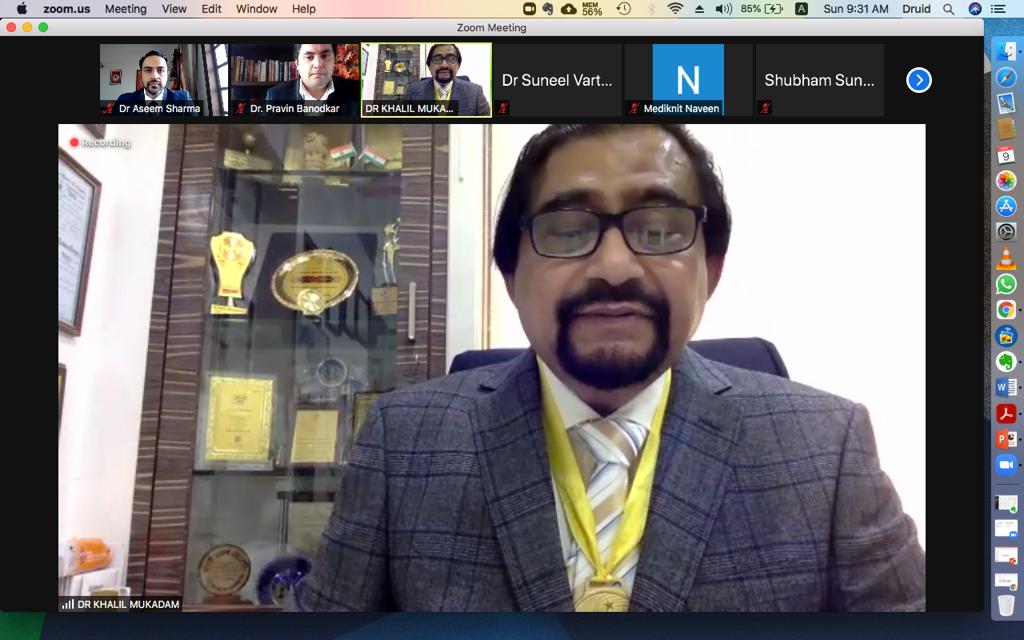Viewport: 1024px width, 640px height.
Task: Open the Help menu
Action: point(304,9)
